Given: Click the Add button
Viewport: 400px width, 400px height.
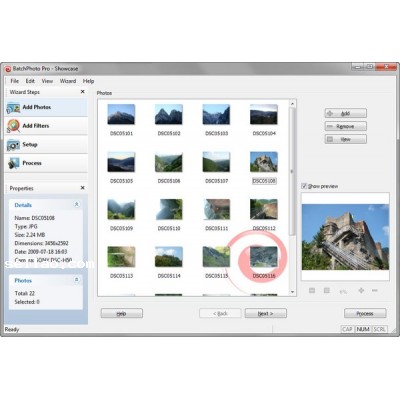Looking at the screenshot, I should click(x=346, y=113).
